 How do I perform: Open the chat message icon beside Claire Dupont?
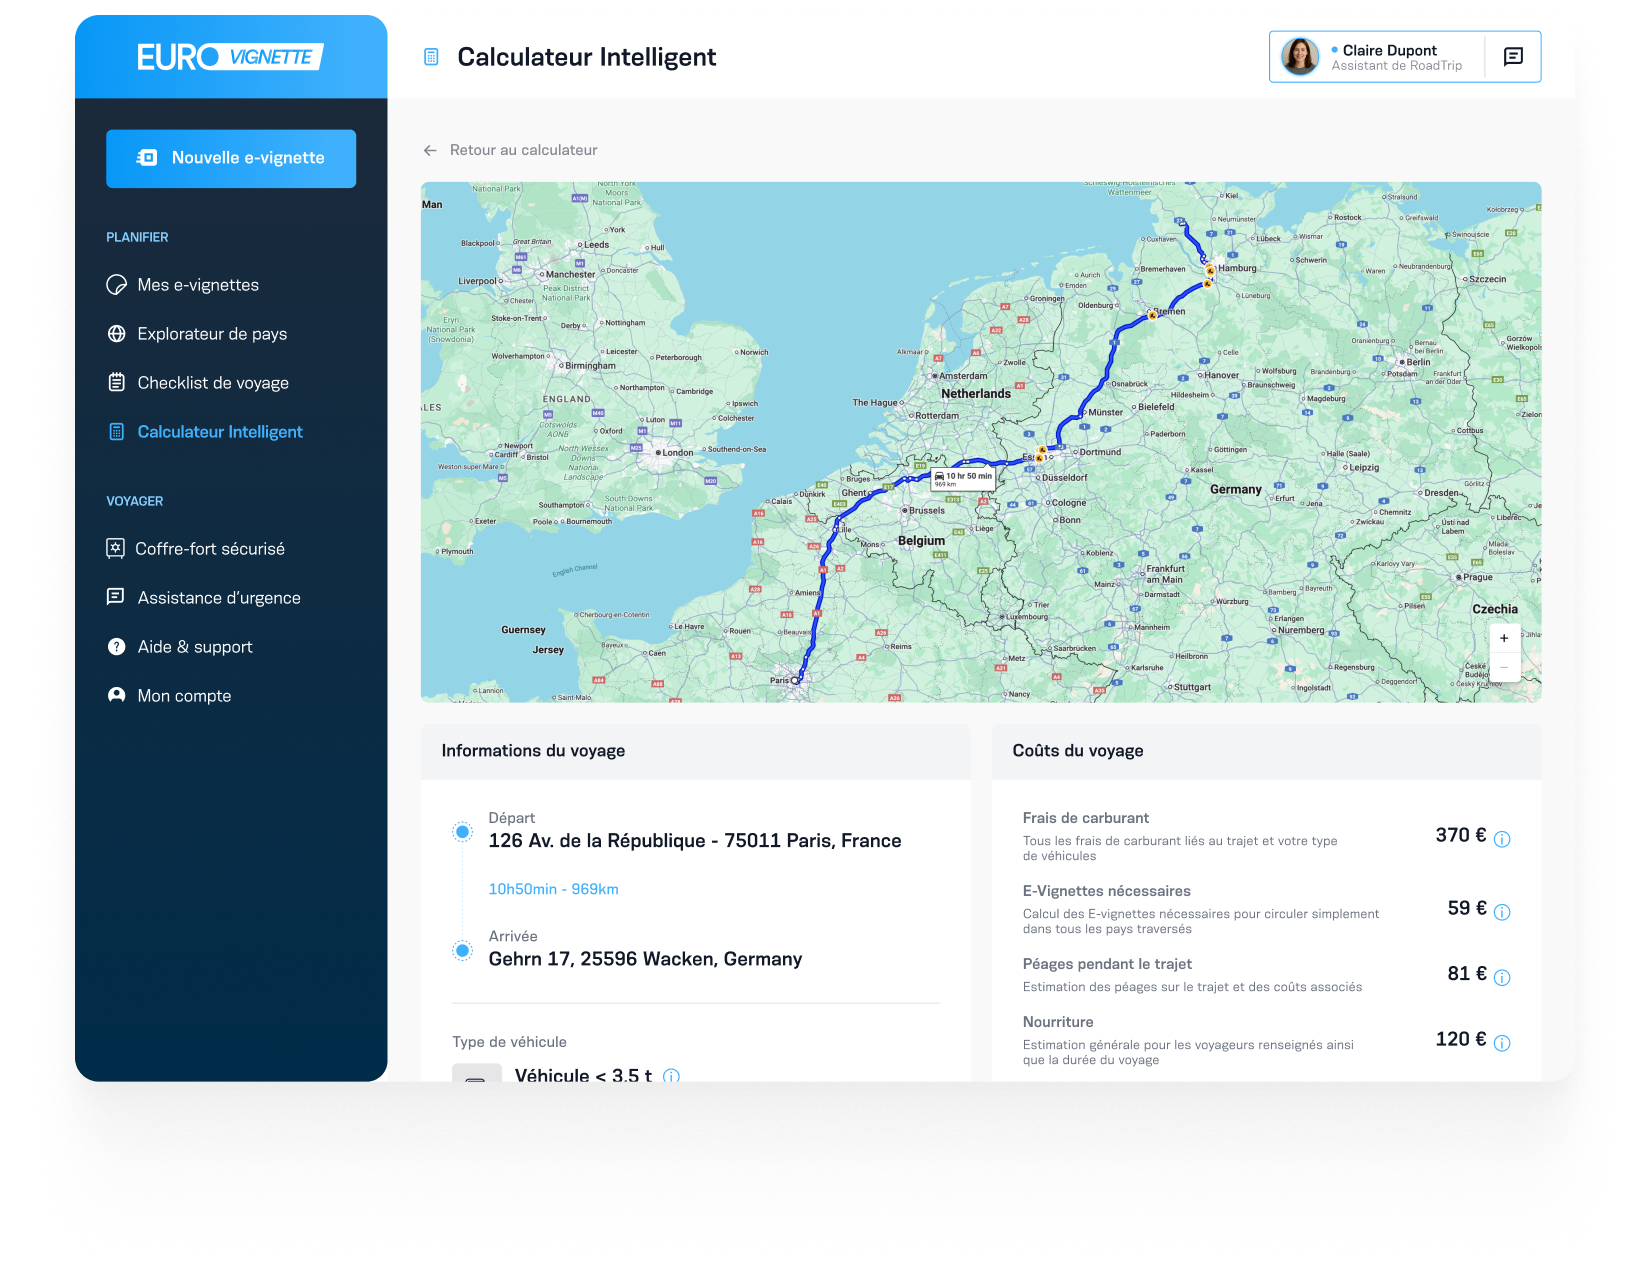tap(1513, 57)
